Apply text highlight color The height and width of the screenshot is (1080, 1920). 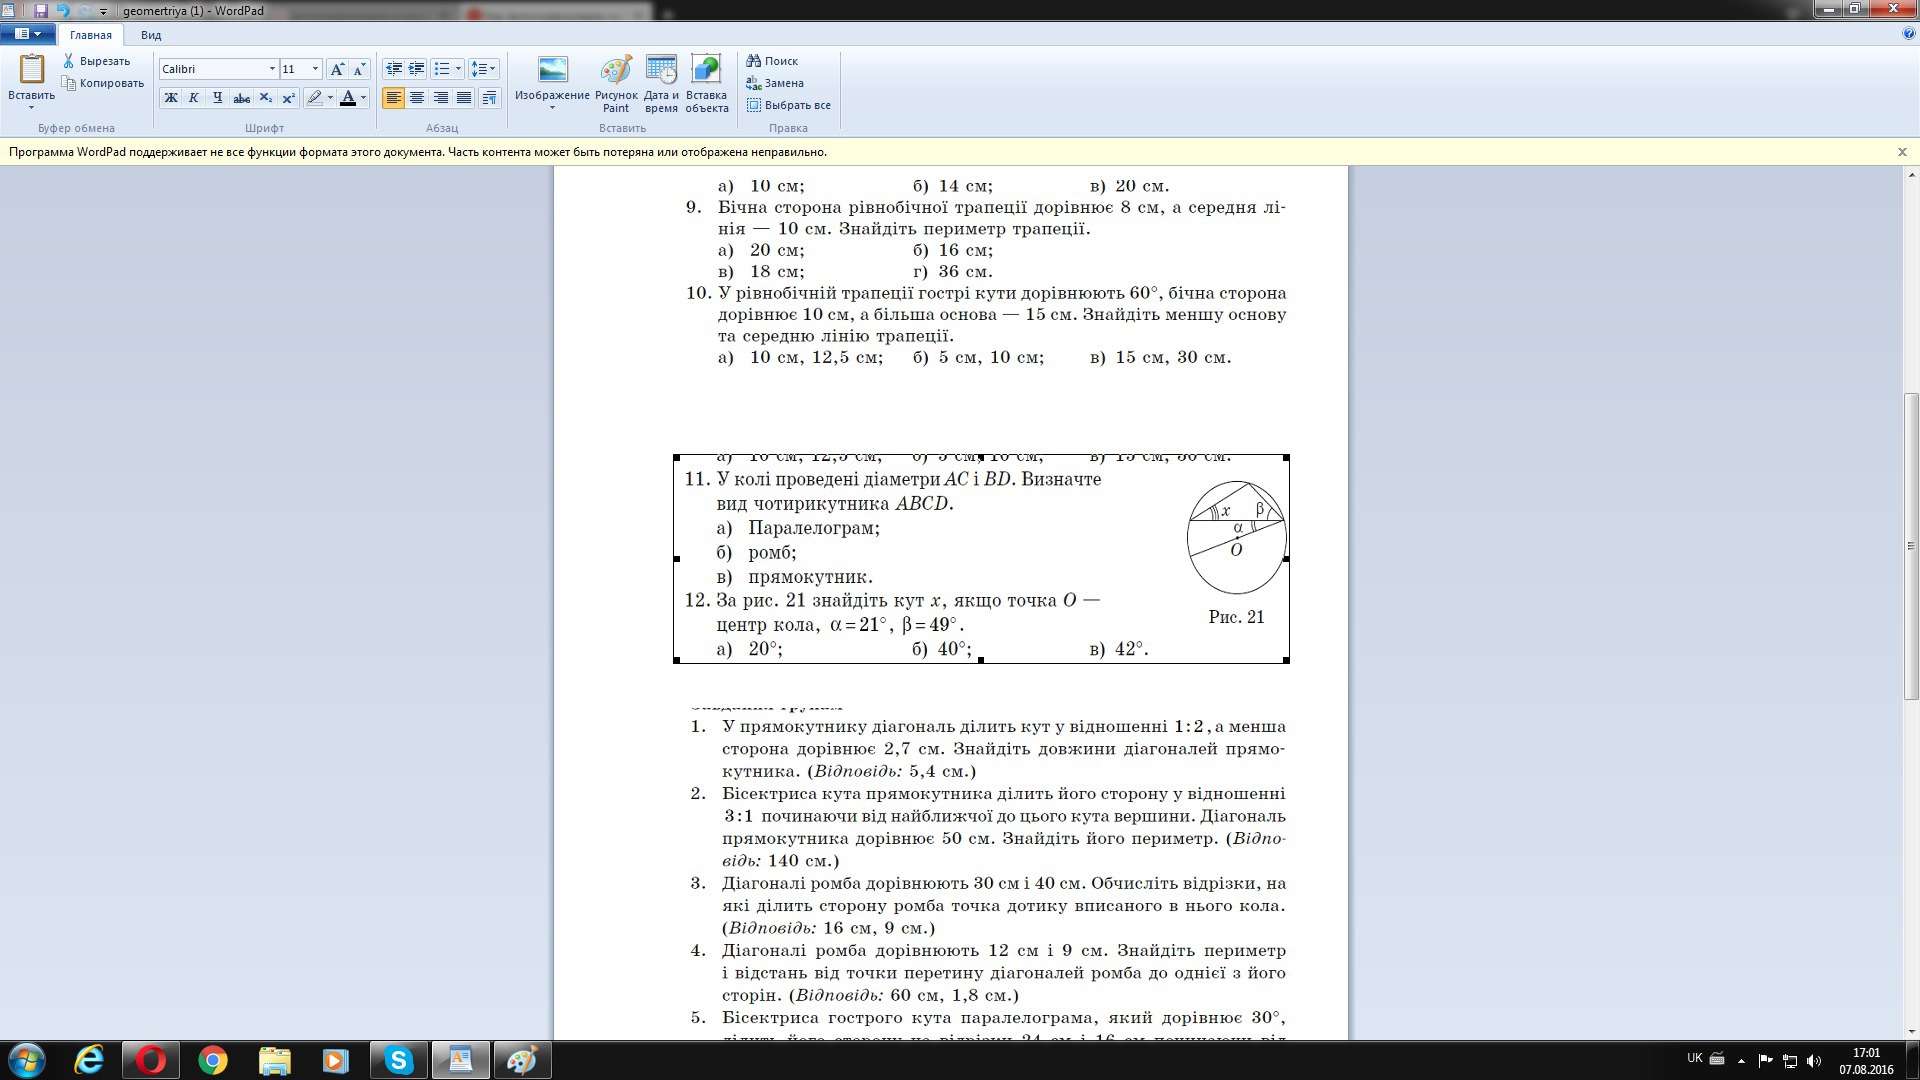click(x=315, y=98)
